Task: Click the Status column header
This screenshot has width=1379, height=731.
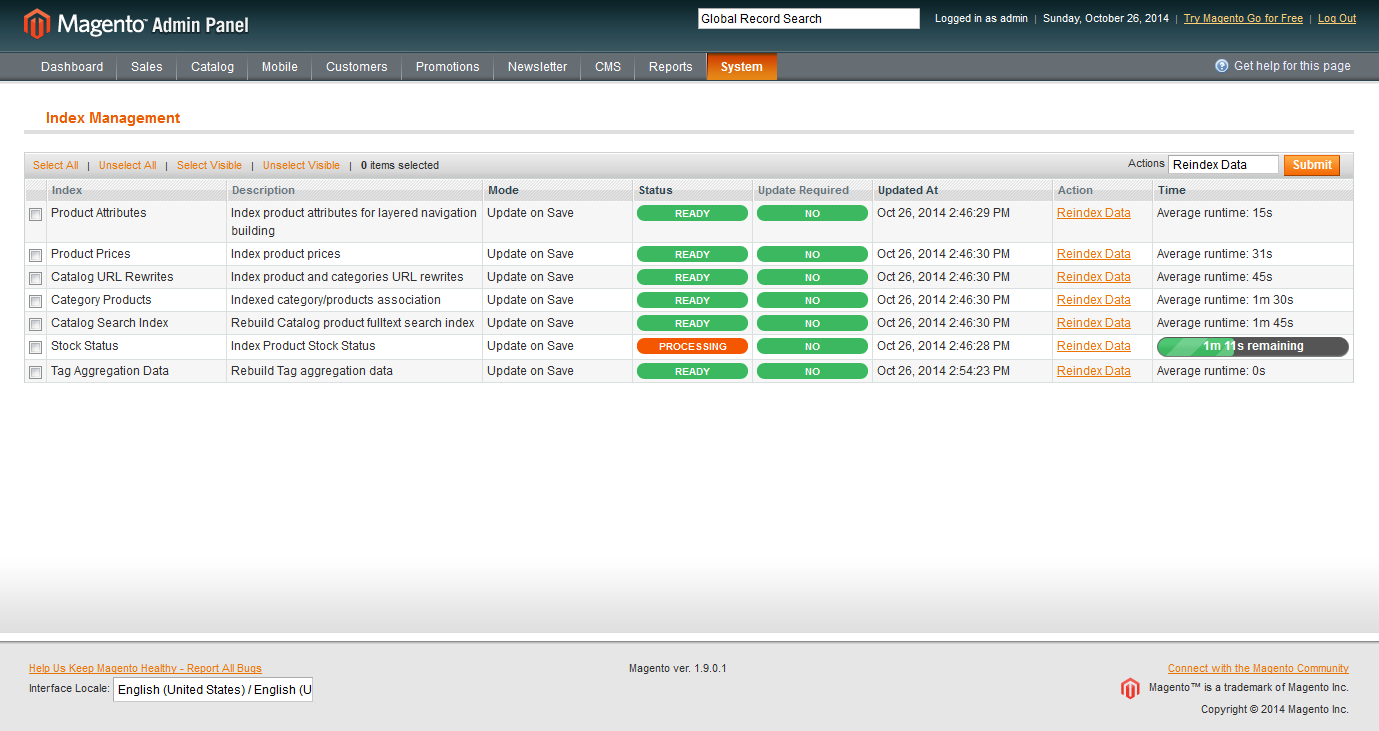Action: tap(656, 190)
